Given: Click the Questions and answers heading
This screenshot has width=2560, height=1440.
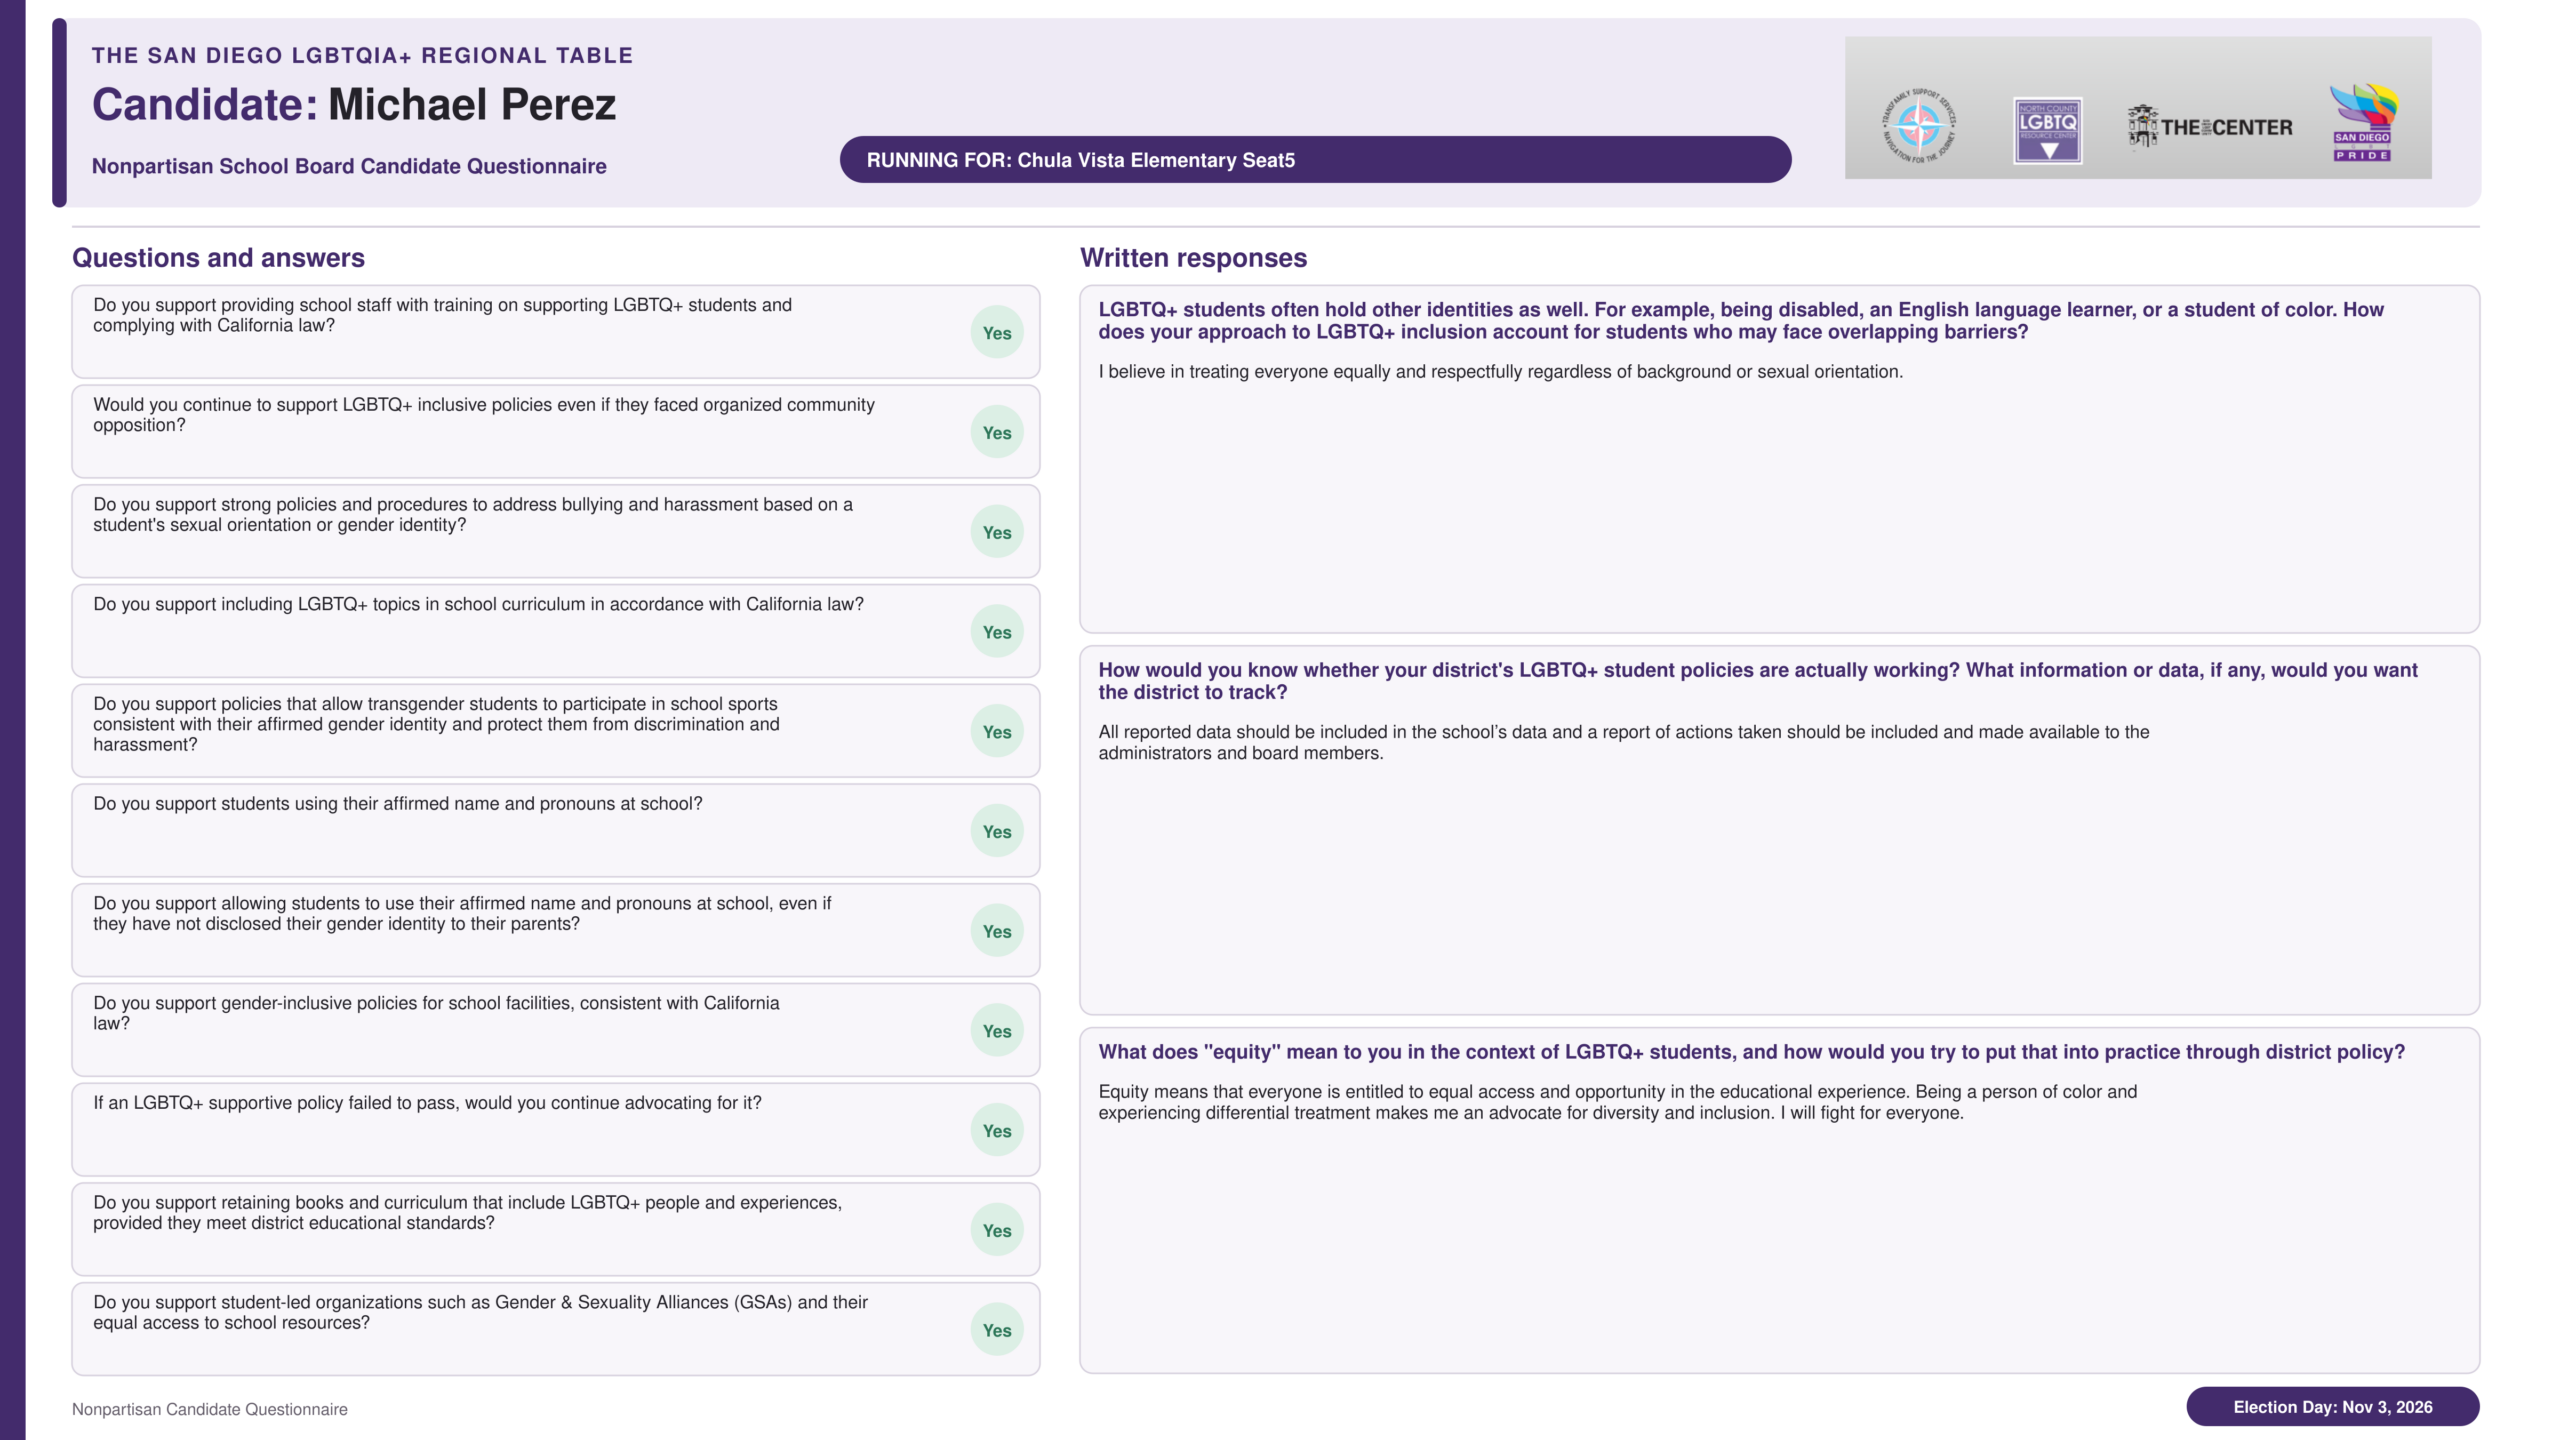Looking at the screenshot, I should 218,258.
